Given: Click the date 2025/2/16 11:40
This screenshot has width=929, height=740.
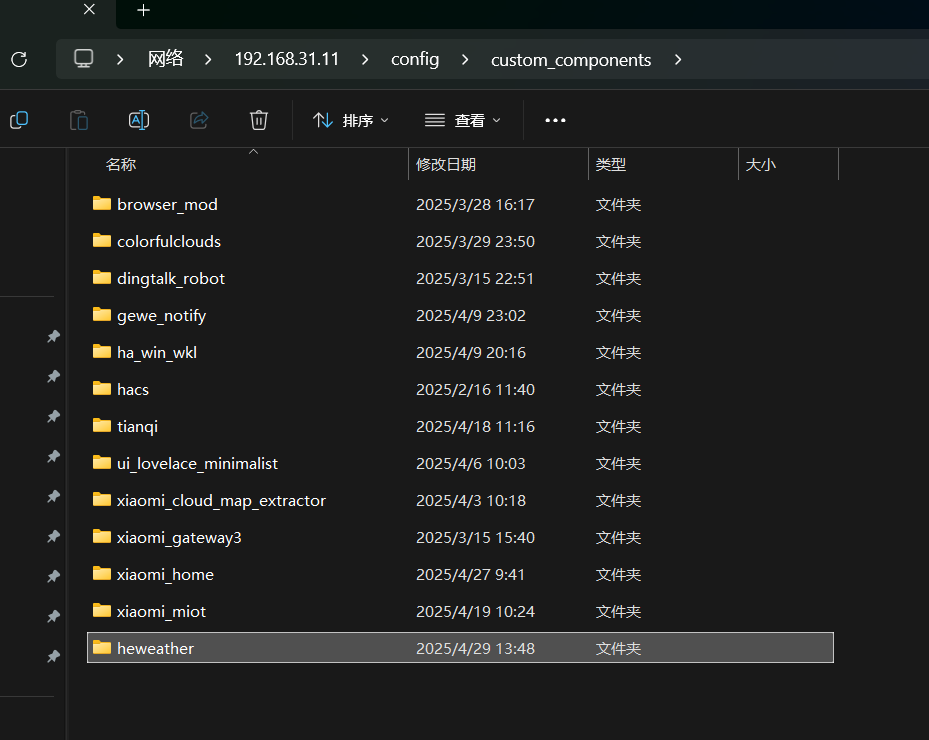Looking at the screenshot, I should [x=475, y=389].
